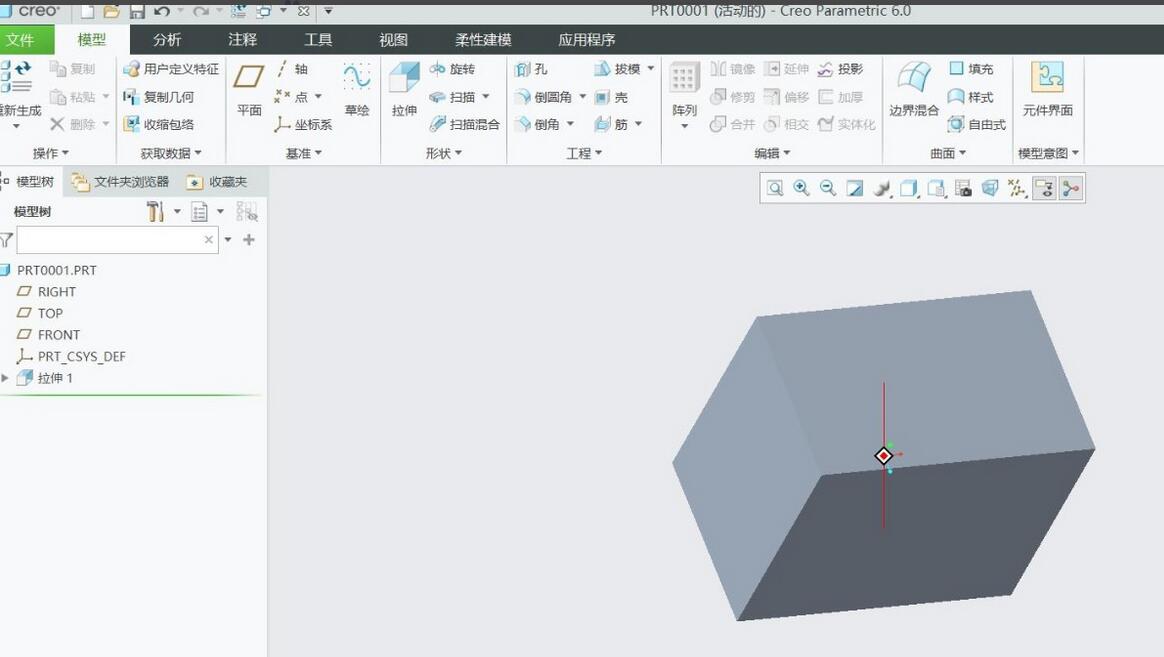Open the Pattern (阵列) dropdown arrow
Image resolution: width=1164 pixels, height=657 pixels.
684,127
